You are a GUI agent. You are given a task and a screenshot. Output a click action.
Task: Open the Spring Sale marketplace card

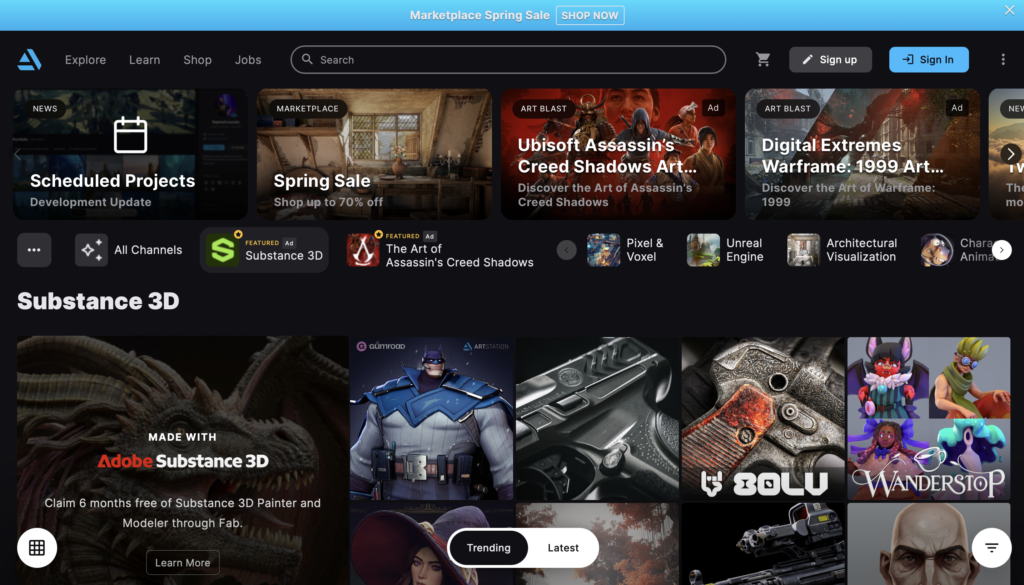point(374,154)
